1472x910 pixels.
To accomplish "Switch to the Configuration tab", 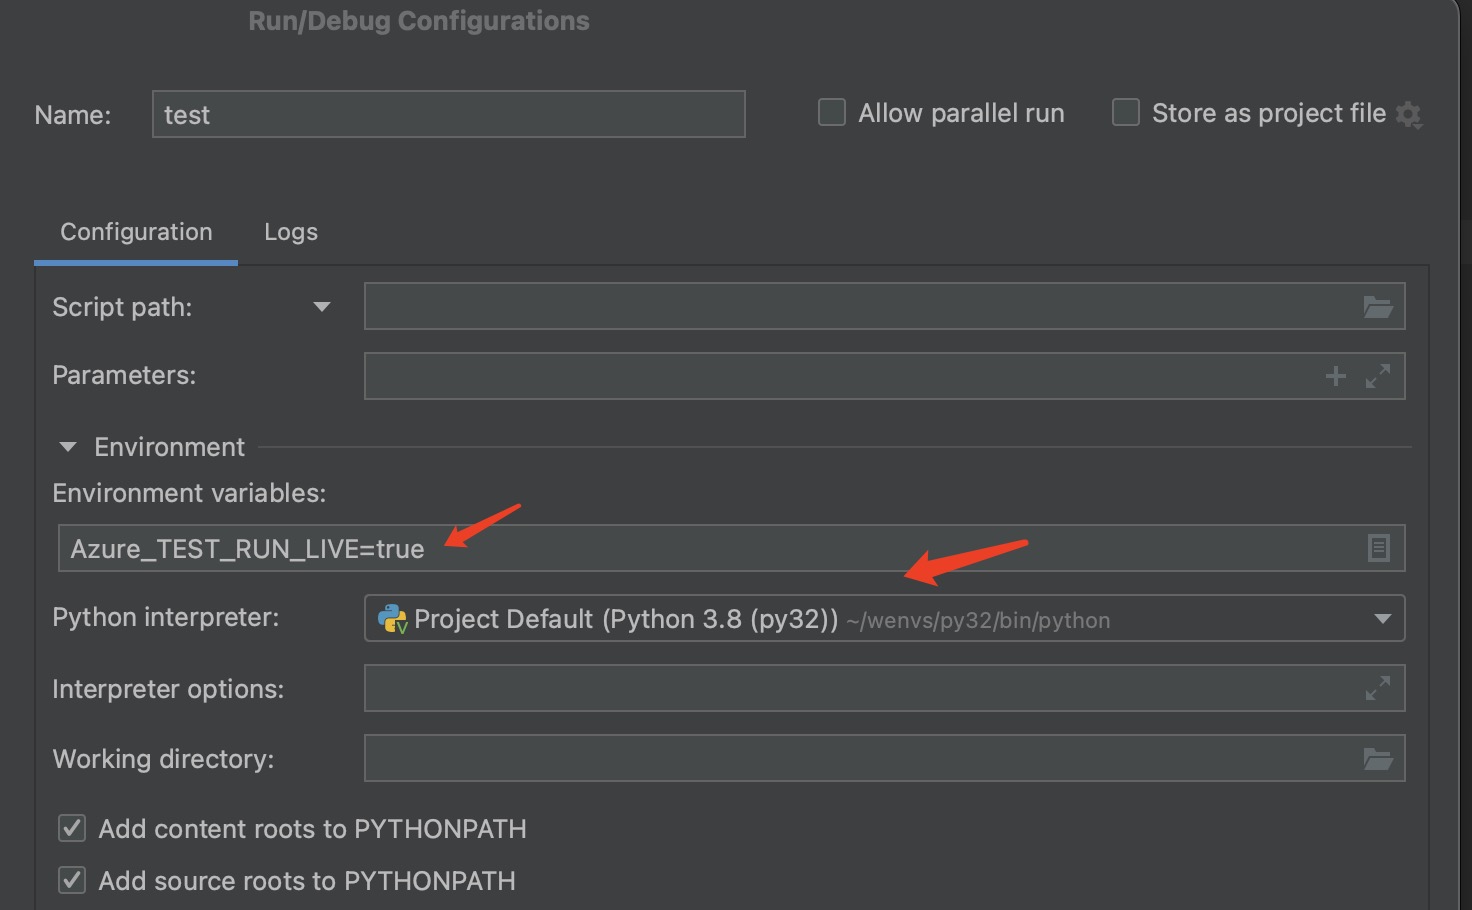I will point(136,232).
